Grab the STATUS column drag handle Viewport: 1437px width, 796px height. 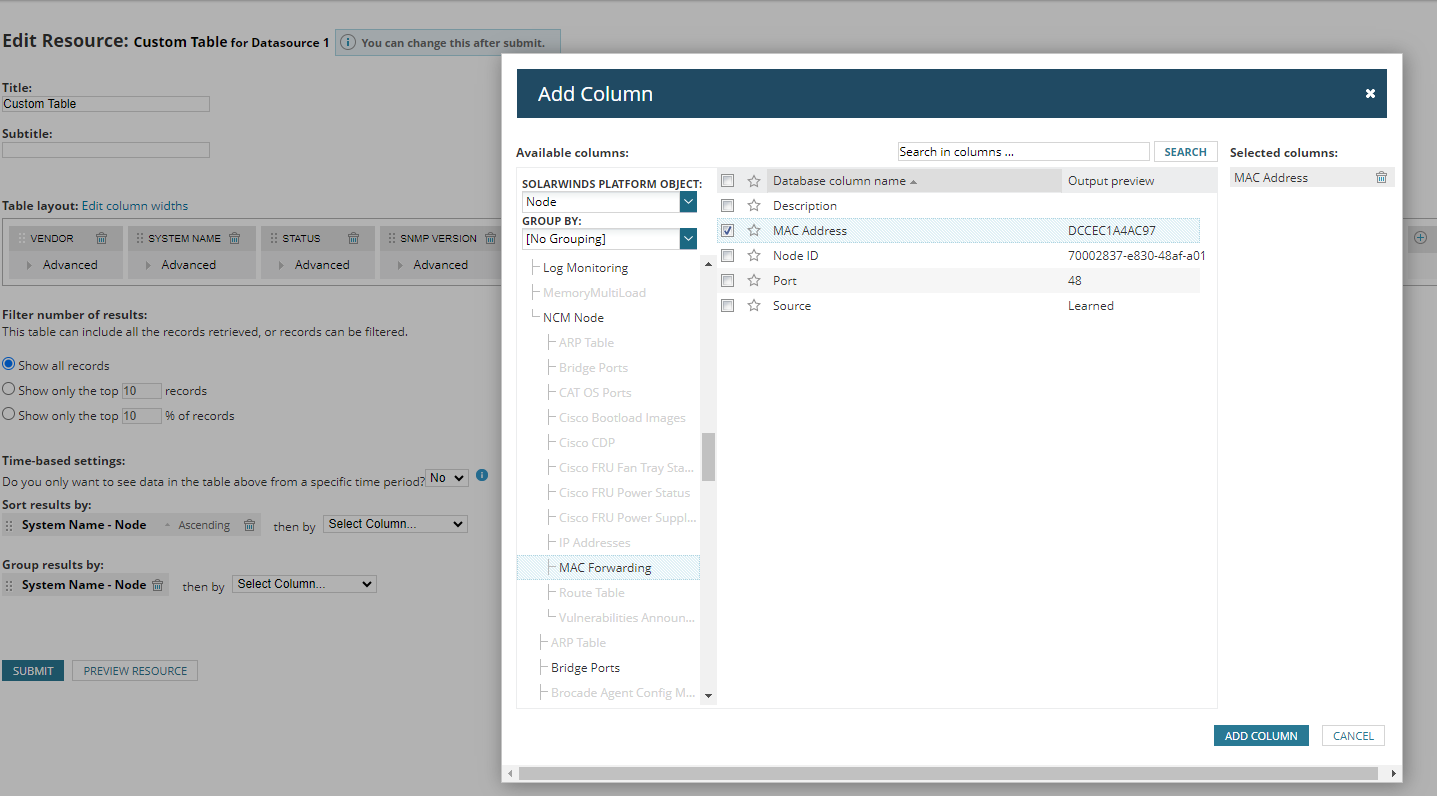point(273,239)
